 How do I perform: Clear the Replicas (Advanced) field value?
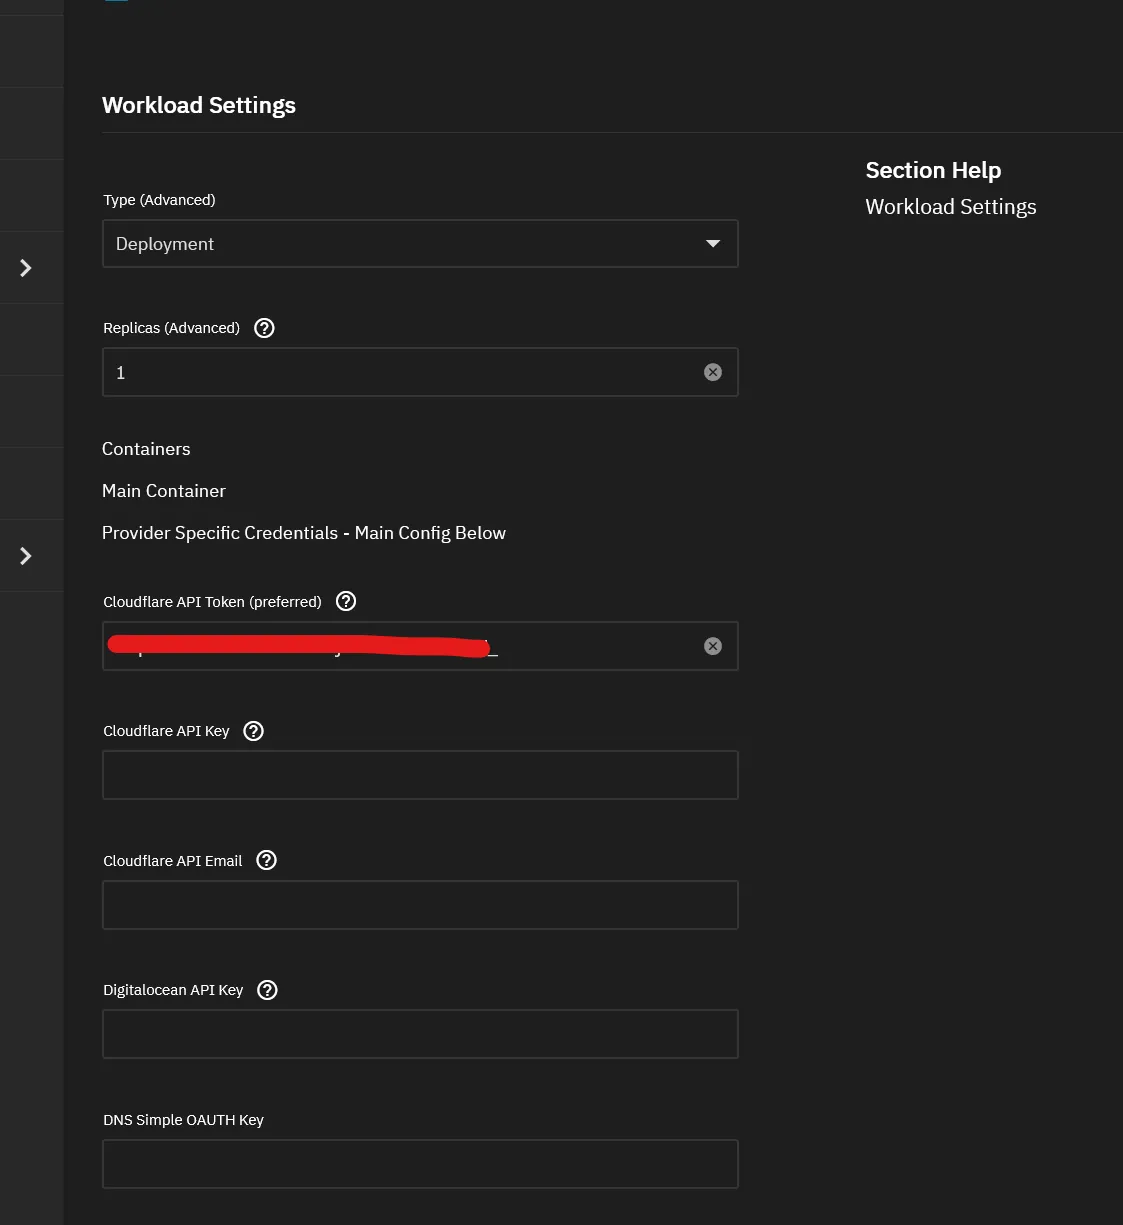coord(713,372)
